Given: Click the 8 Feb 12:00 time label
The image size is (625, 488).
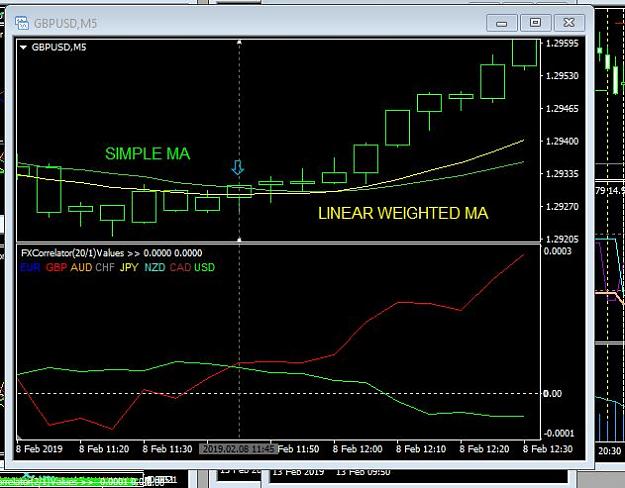Looking at the screenshot, I should coord(358,449).
